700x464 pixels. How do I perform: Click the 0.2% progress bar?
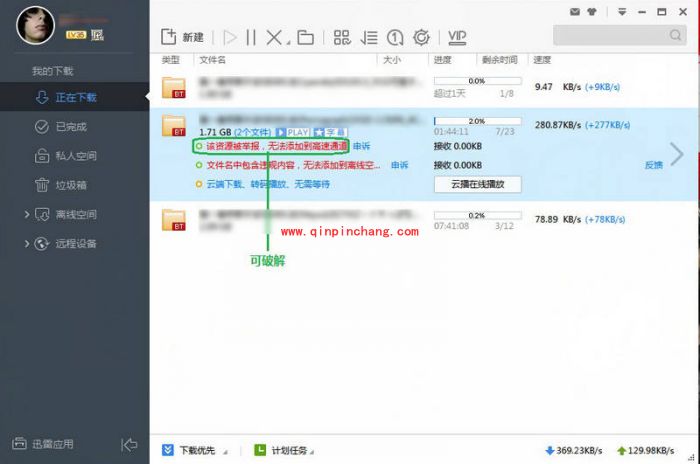tap(477, 215)
